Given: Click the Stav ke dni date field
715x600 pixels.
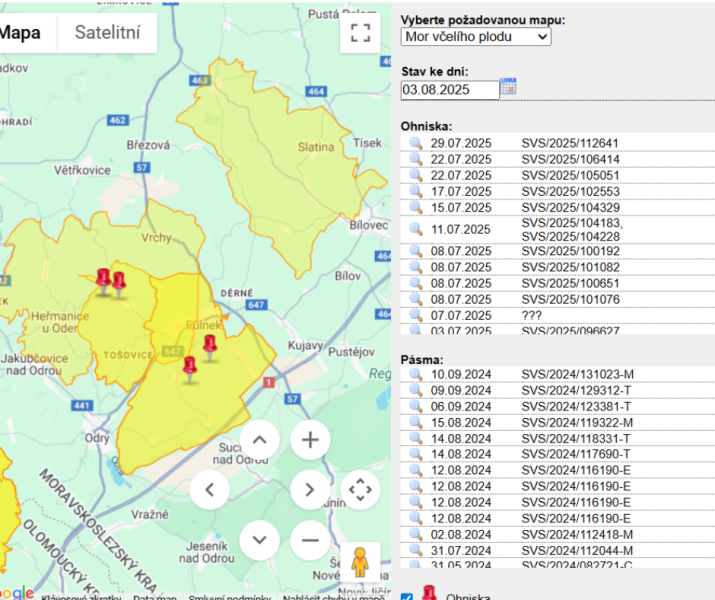Looking at the screenshot, I should 450,90.
